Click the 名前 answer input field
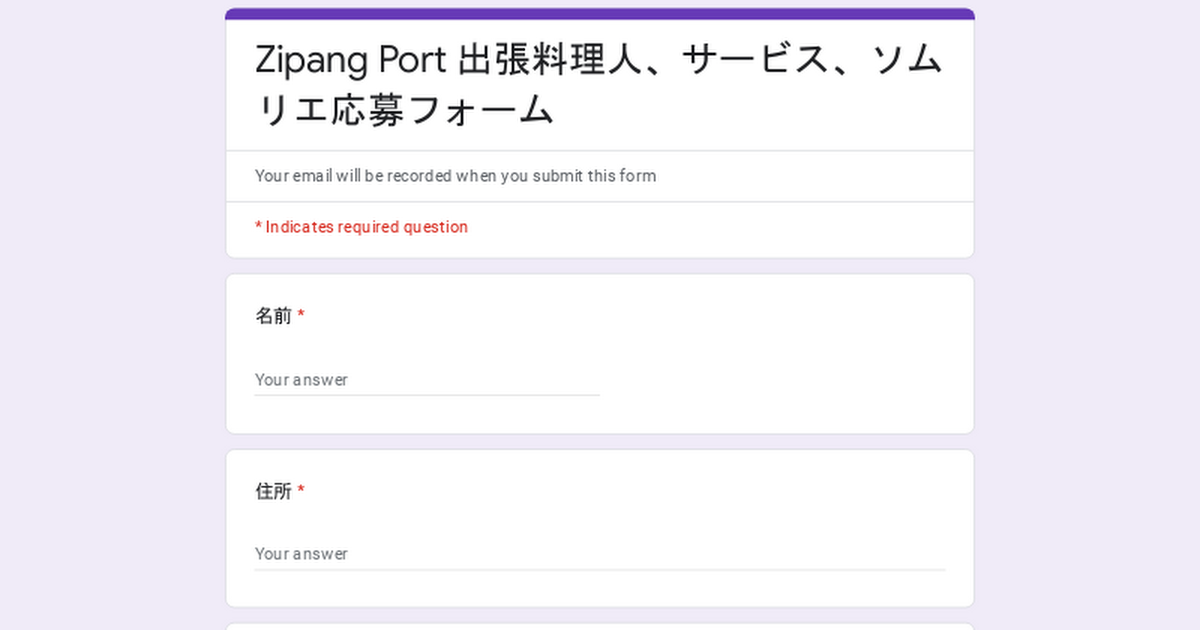The height and width of the screenshot is (630, 1200). tap(427, 380)
